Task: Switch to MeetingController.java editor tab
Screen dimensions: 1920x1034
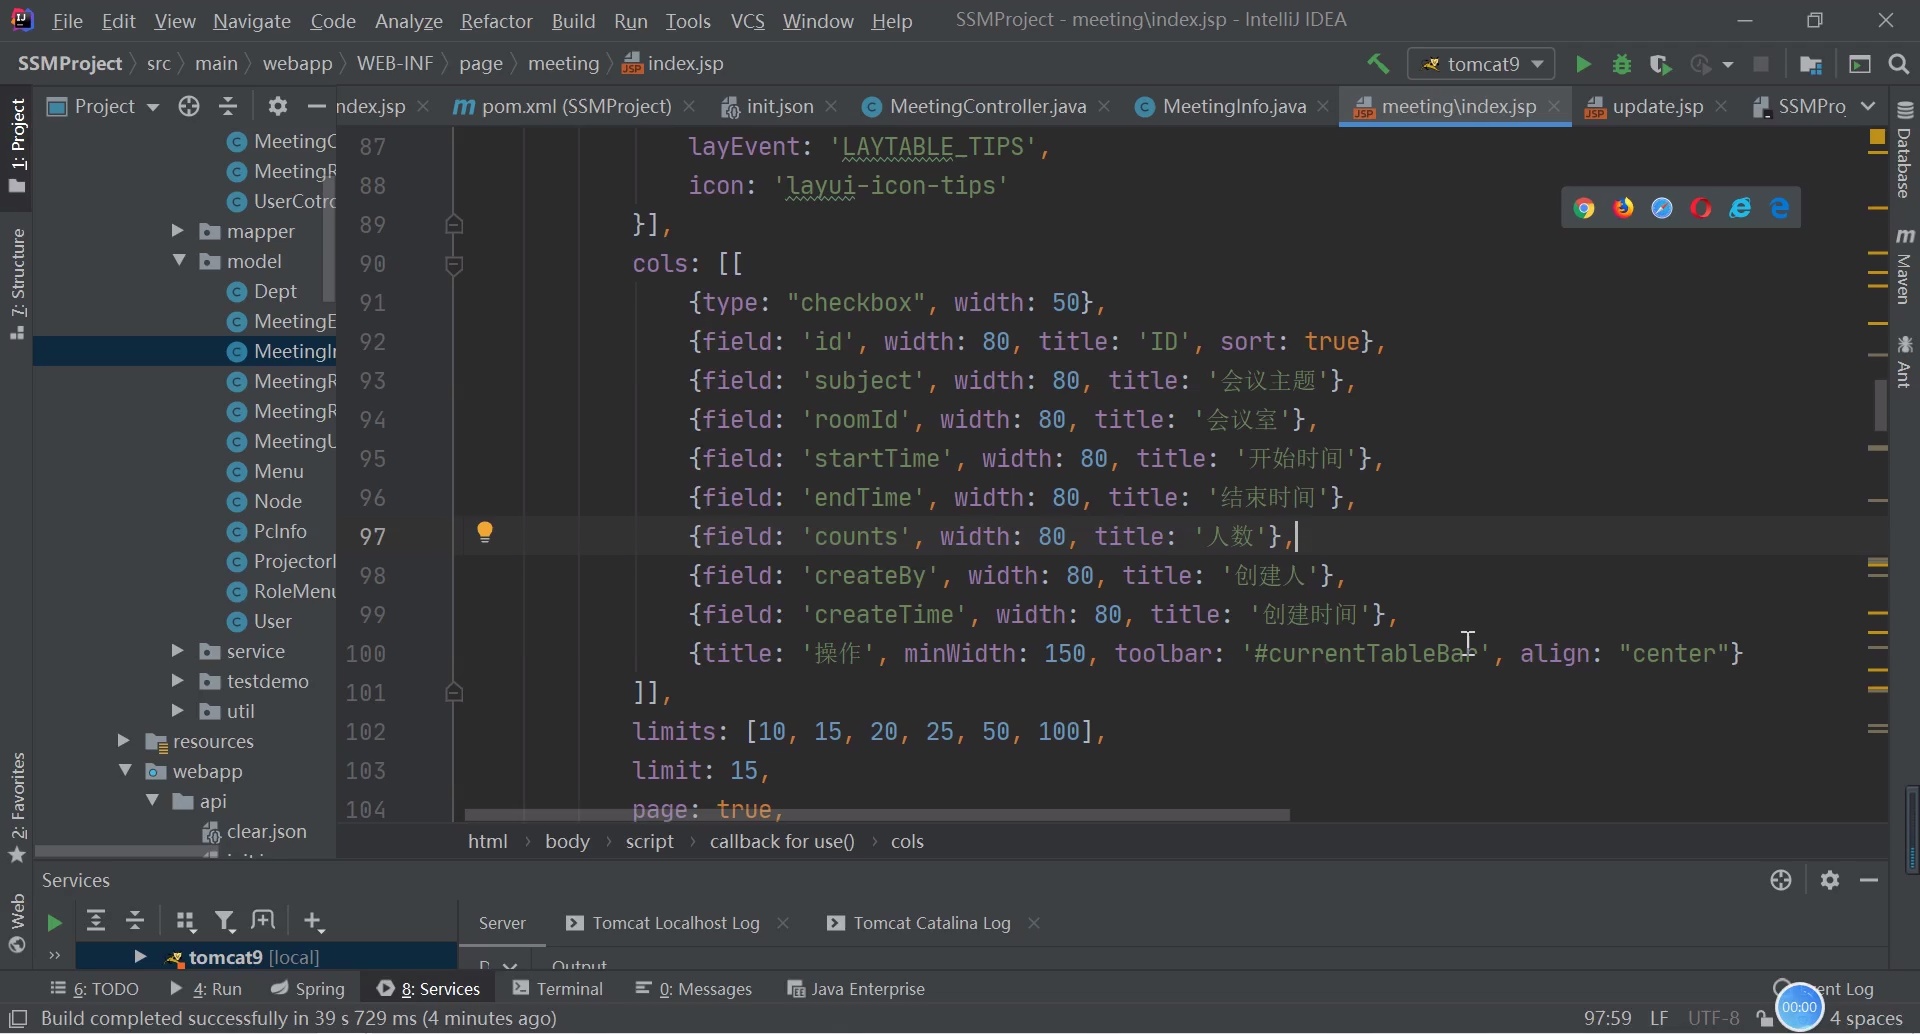Action: [987, 106]
